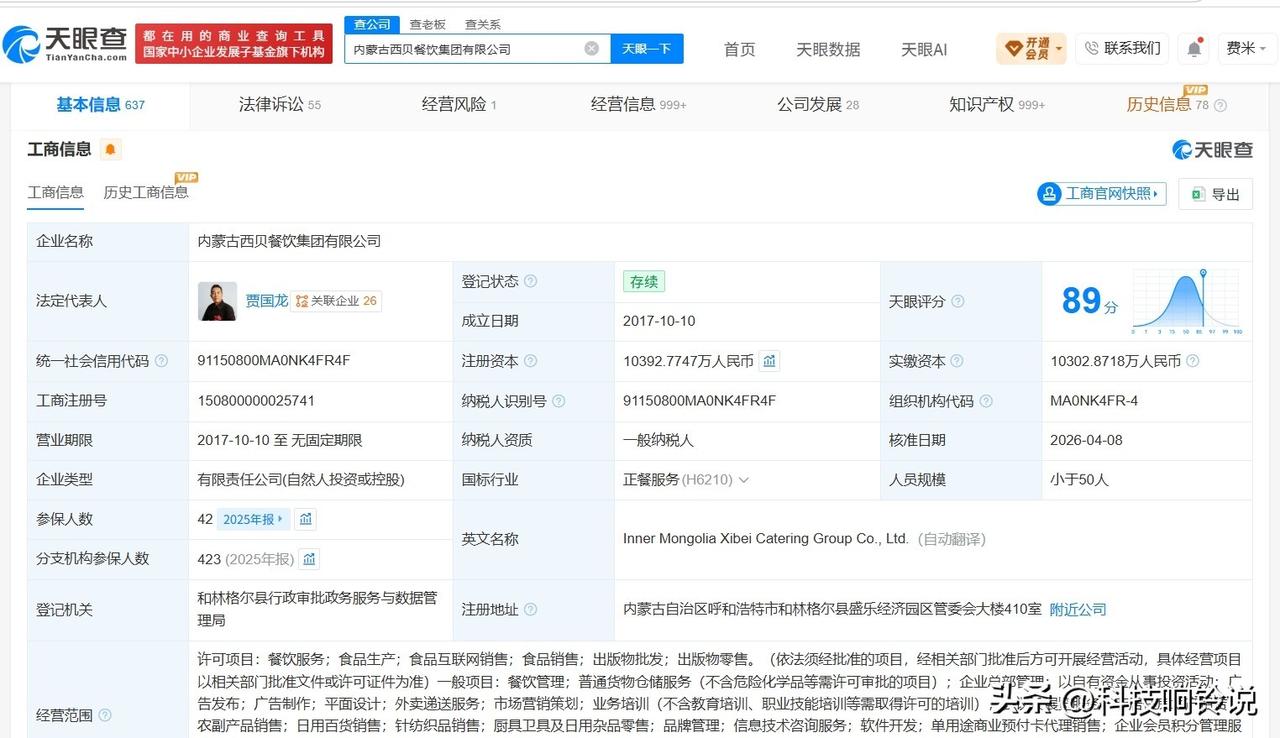Go to 首页 in the top navigation
The height and width of the screenshot is (738, 1280).
[x=740, y=49]
